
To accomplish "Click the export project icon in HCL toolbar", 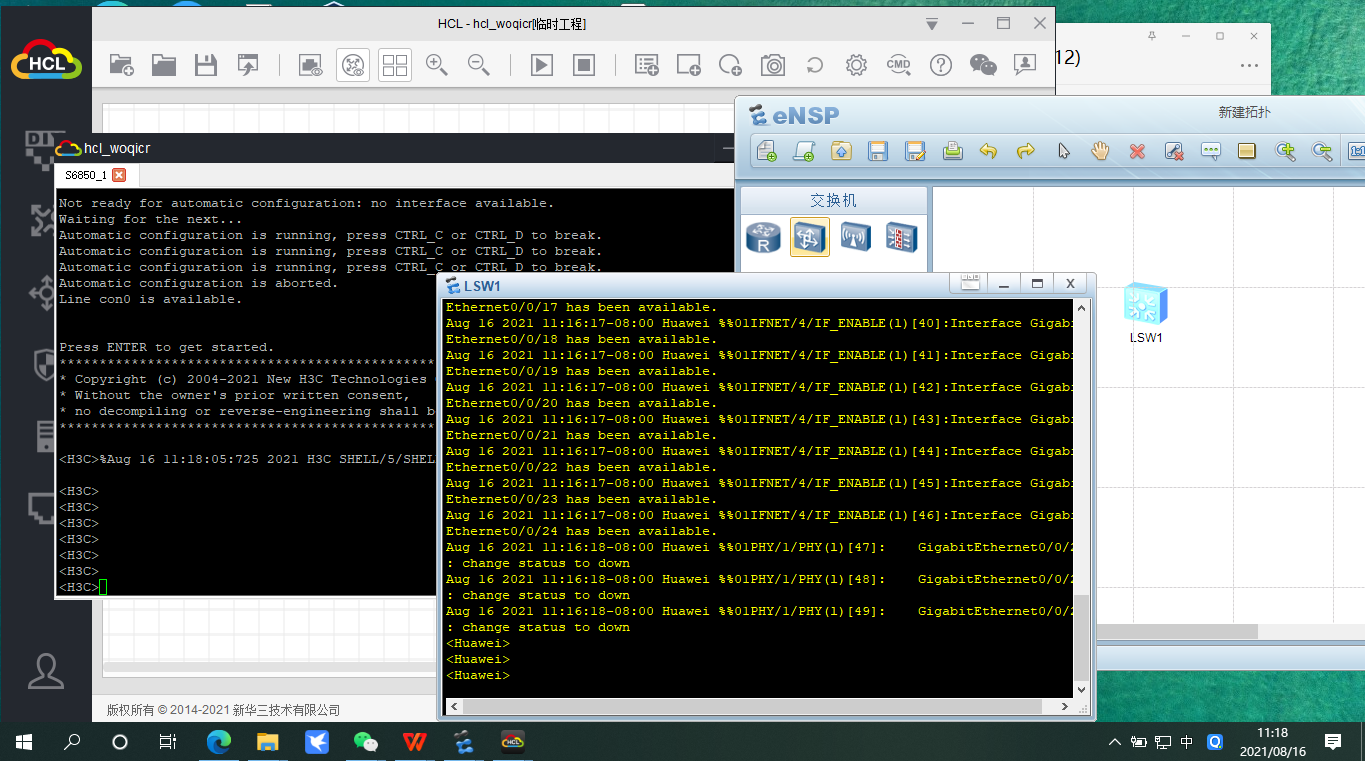I will point(248,65).
